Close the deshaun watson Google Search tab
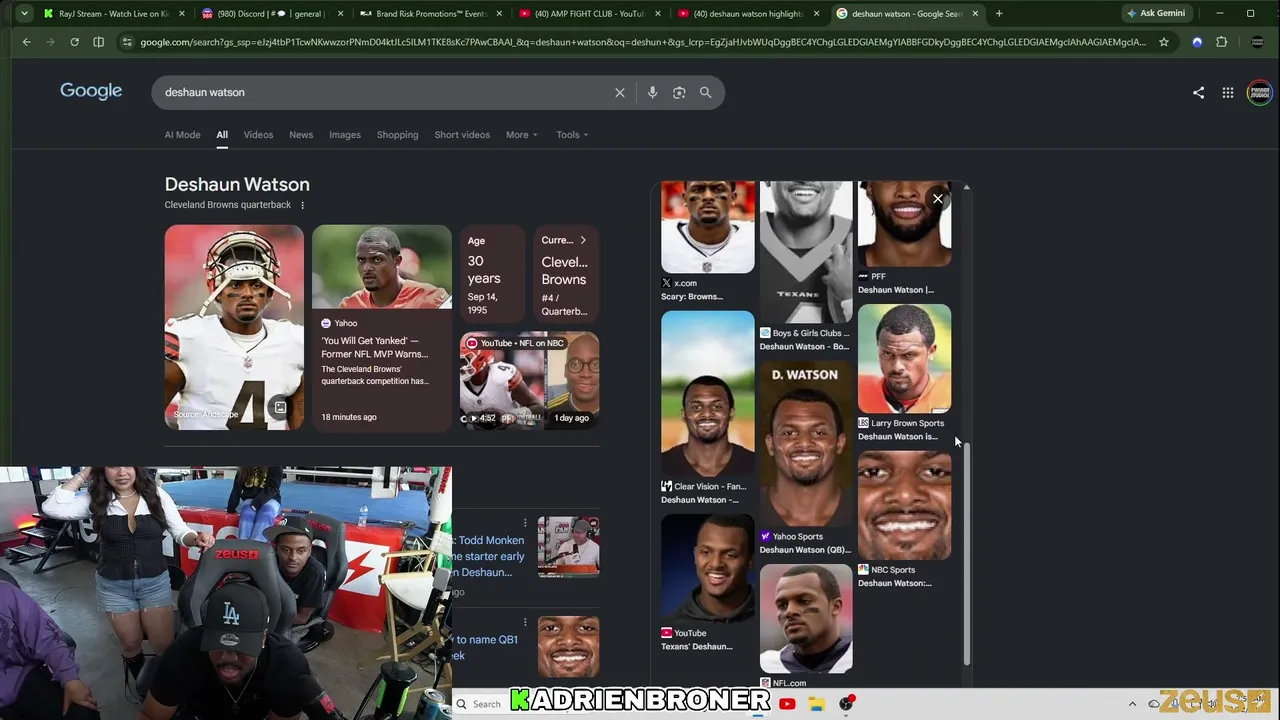The width and height of the screenshot is (1280, 720). tap(975, 14)
